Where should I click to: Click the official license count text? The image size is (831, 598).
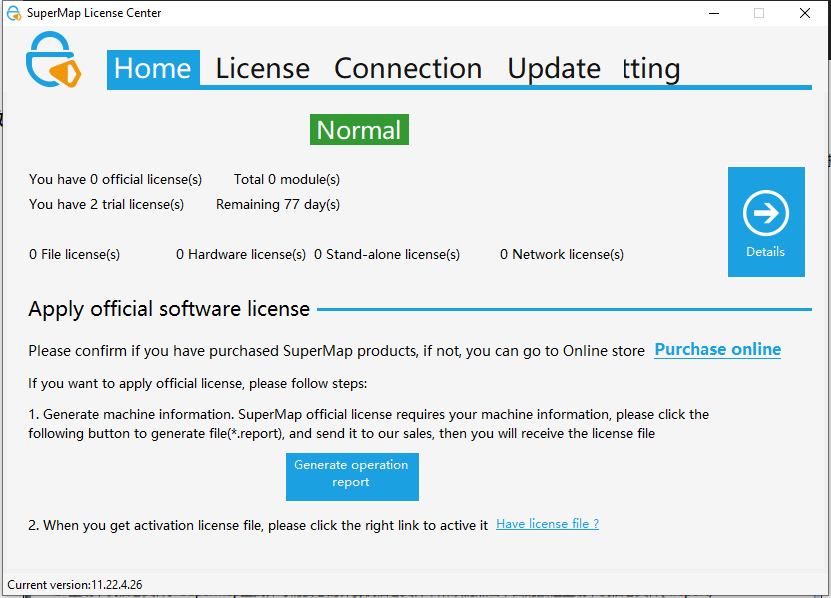point(115,179)
